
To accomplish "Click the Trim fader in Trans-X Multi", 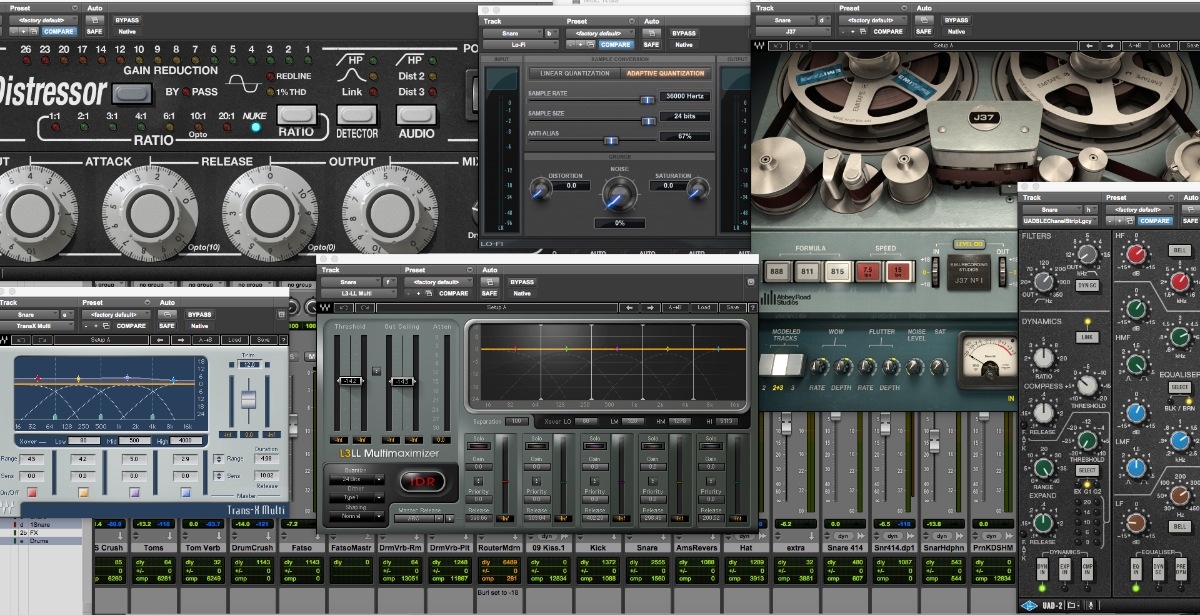I will tap(248, 399).
